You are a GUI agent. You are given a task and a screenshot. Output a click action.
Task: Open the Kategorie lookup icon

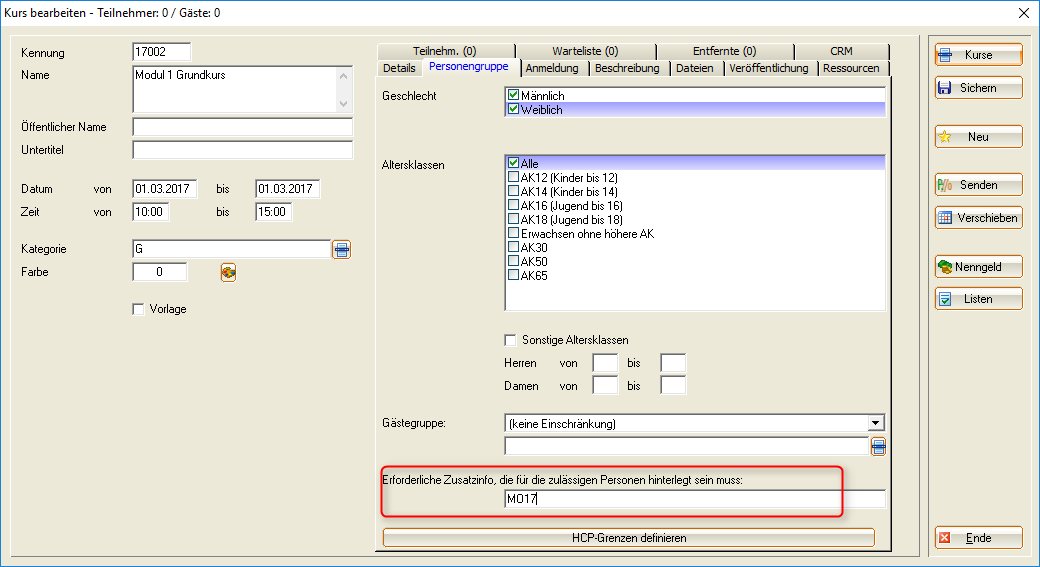pyautogui.click(x=342, y=250)
